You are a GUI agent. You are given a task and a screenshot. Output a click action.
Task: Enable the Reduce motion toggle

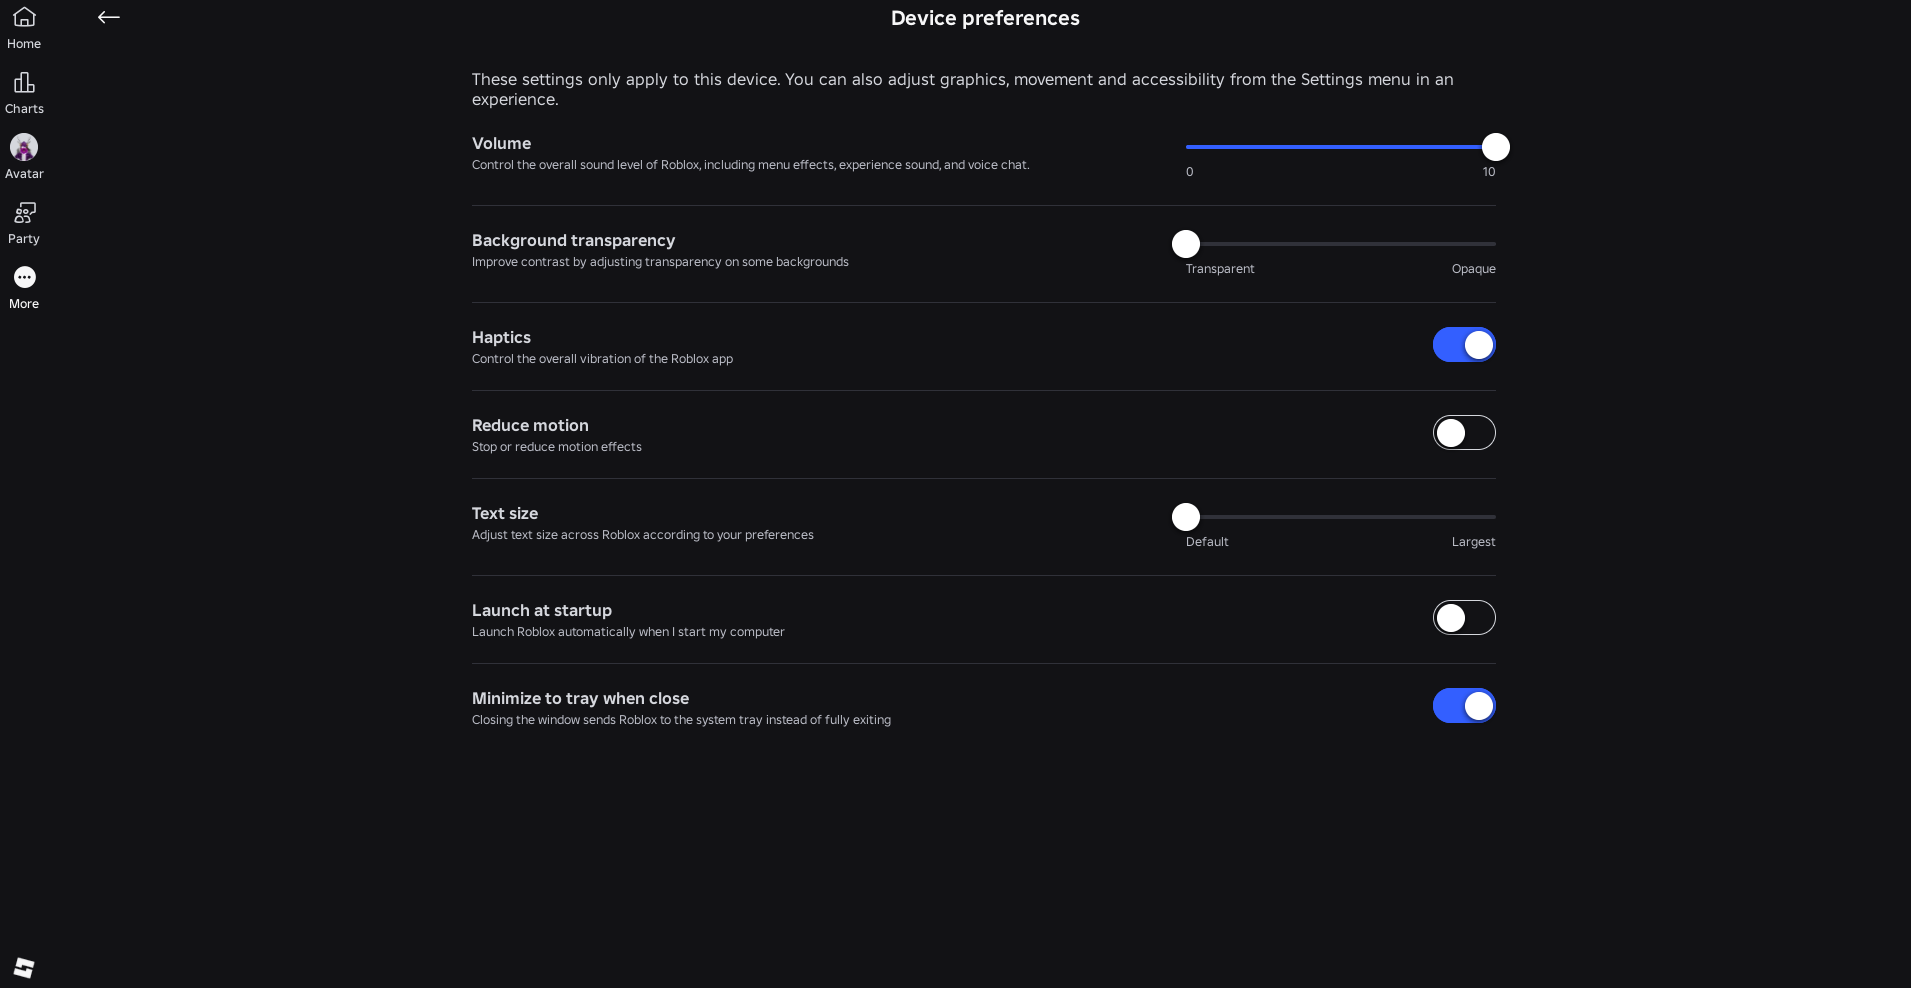pyautogui.click(x=1464, y=433)
